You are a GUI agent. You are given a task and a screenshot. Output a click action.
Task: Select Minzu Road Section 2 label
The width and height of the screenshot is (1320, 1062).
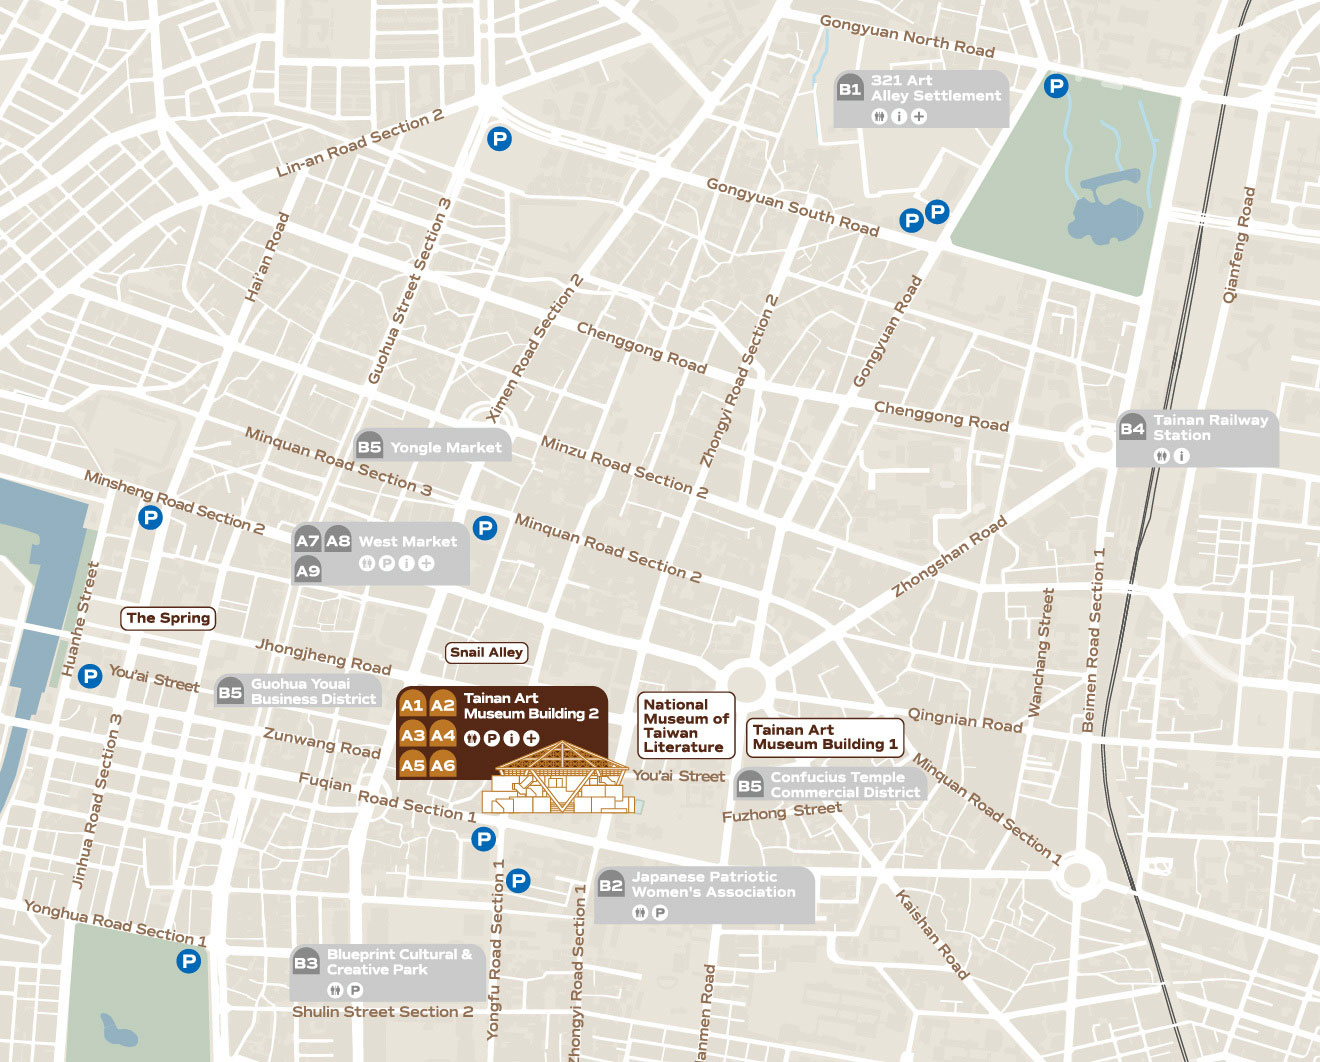[625, 467]
